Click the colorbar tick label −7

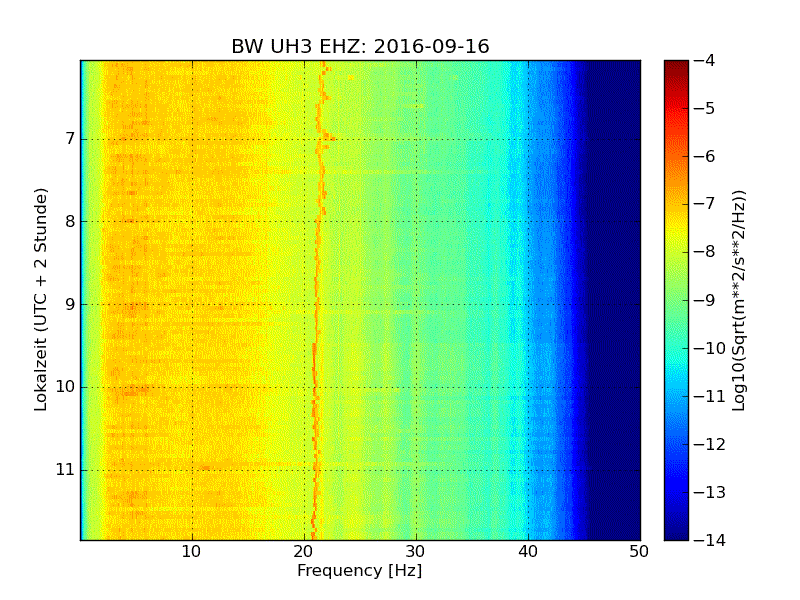point(705,204)
